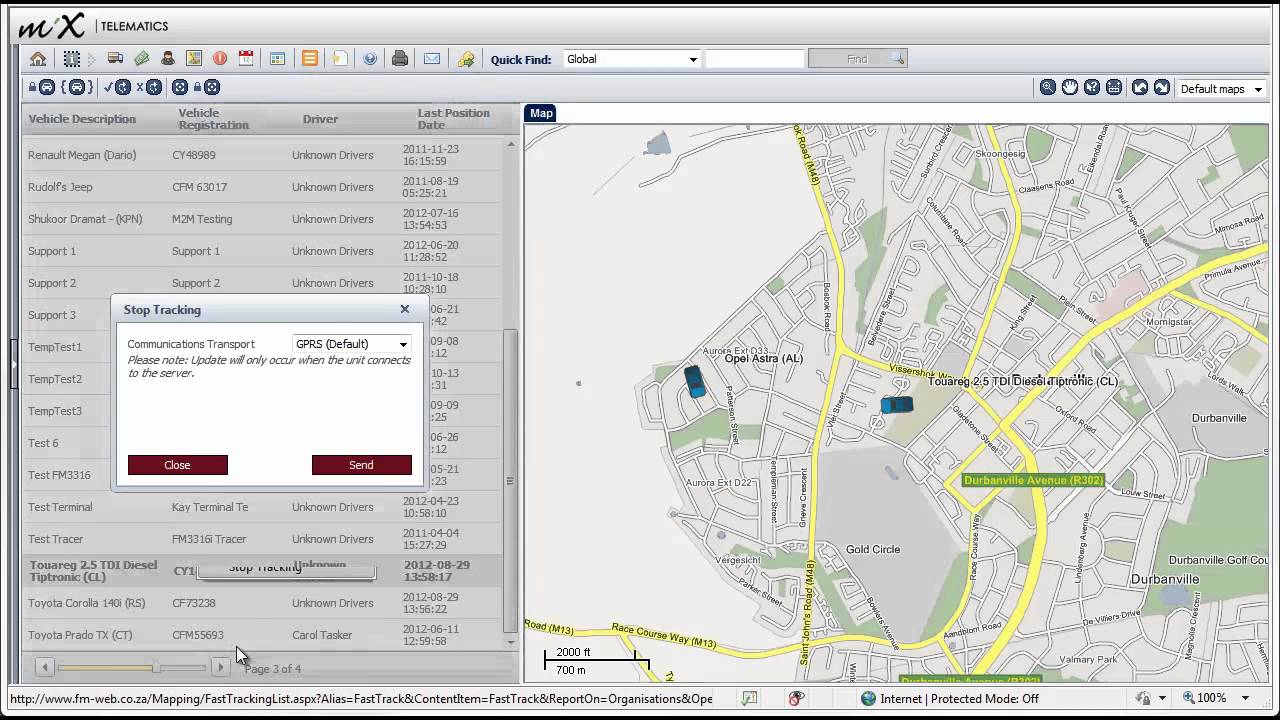Go to the previous page arrow
1280x720 pixels.
pos(45,667)
